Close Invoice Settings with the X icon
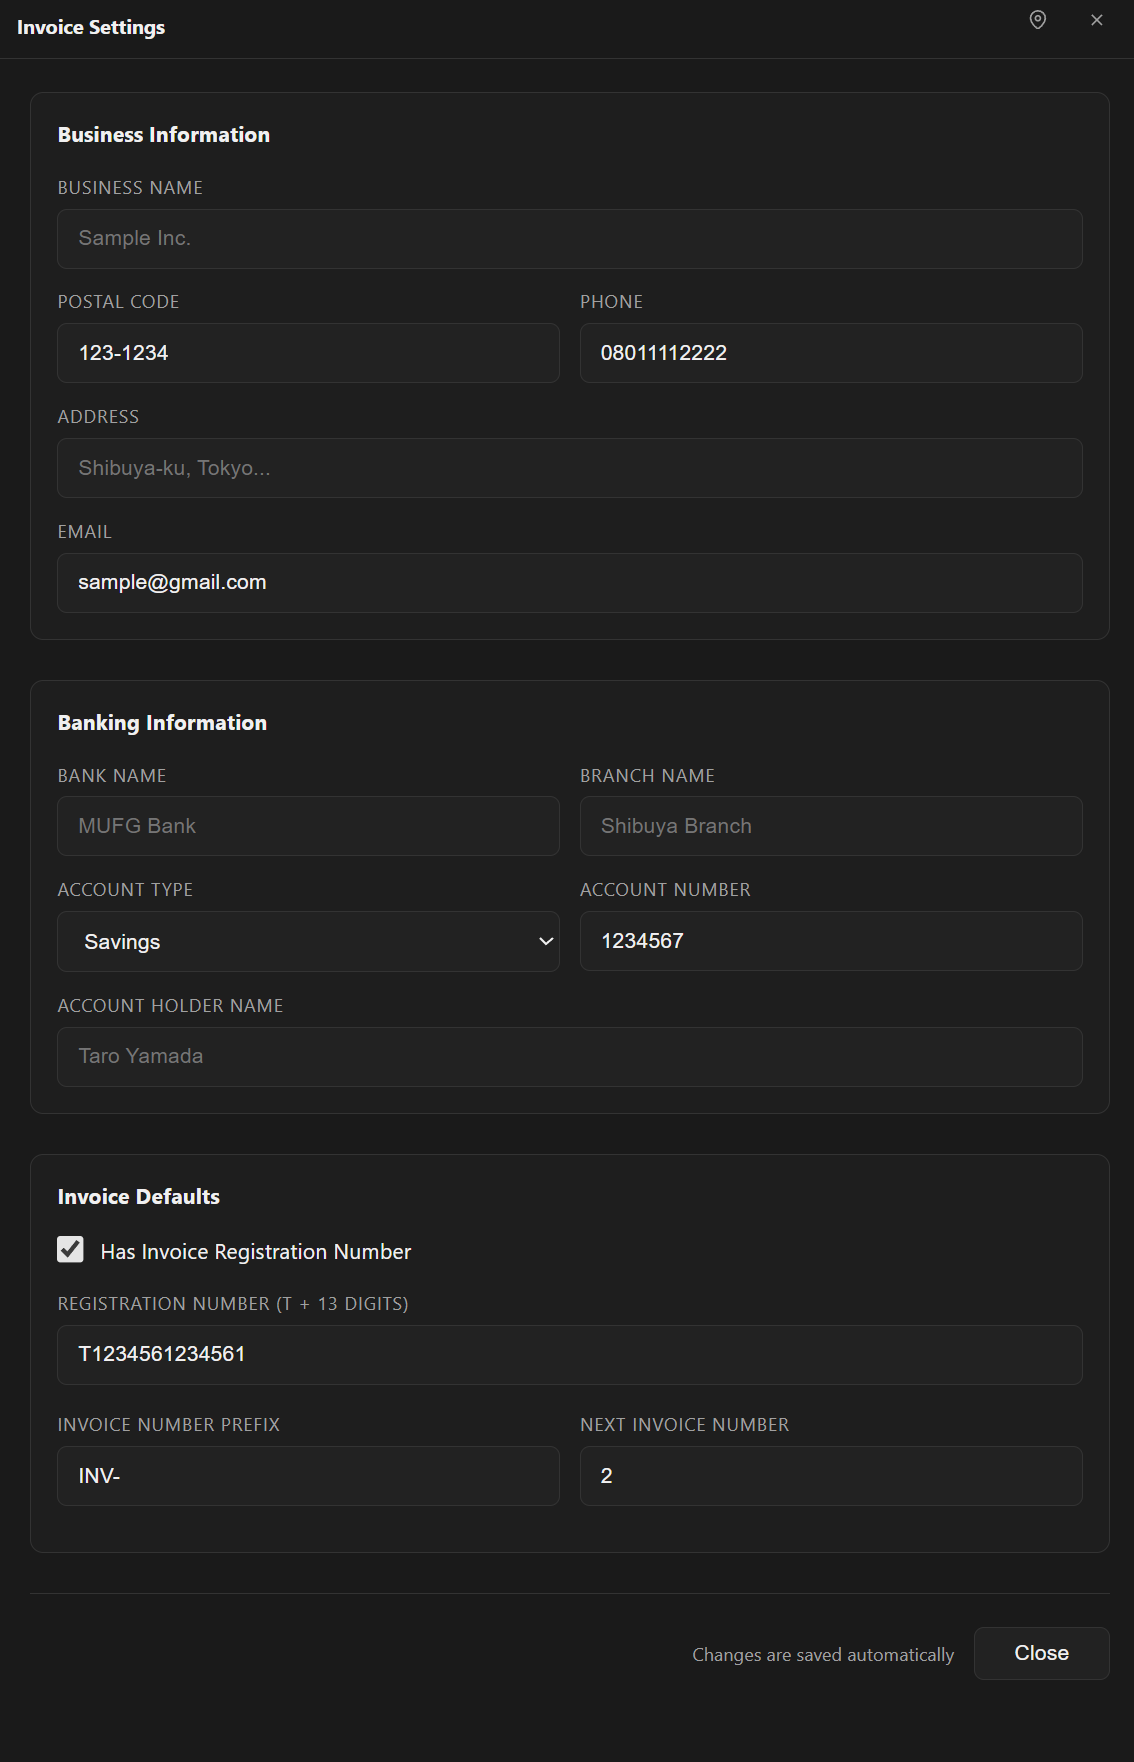Screen dimensions: 1134x1762 (1097, 20)
